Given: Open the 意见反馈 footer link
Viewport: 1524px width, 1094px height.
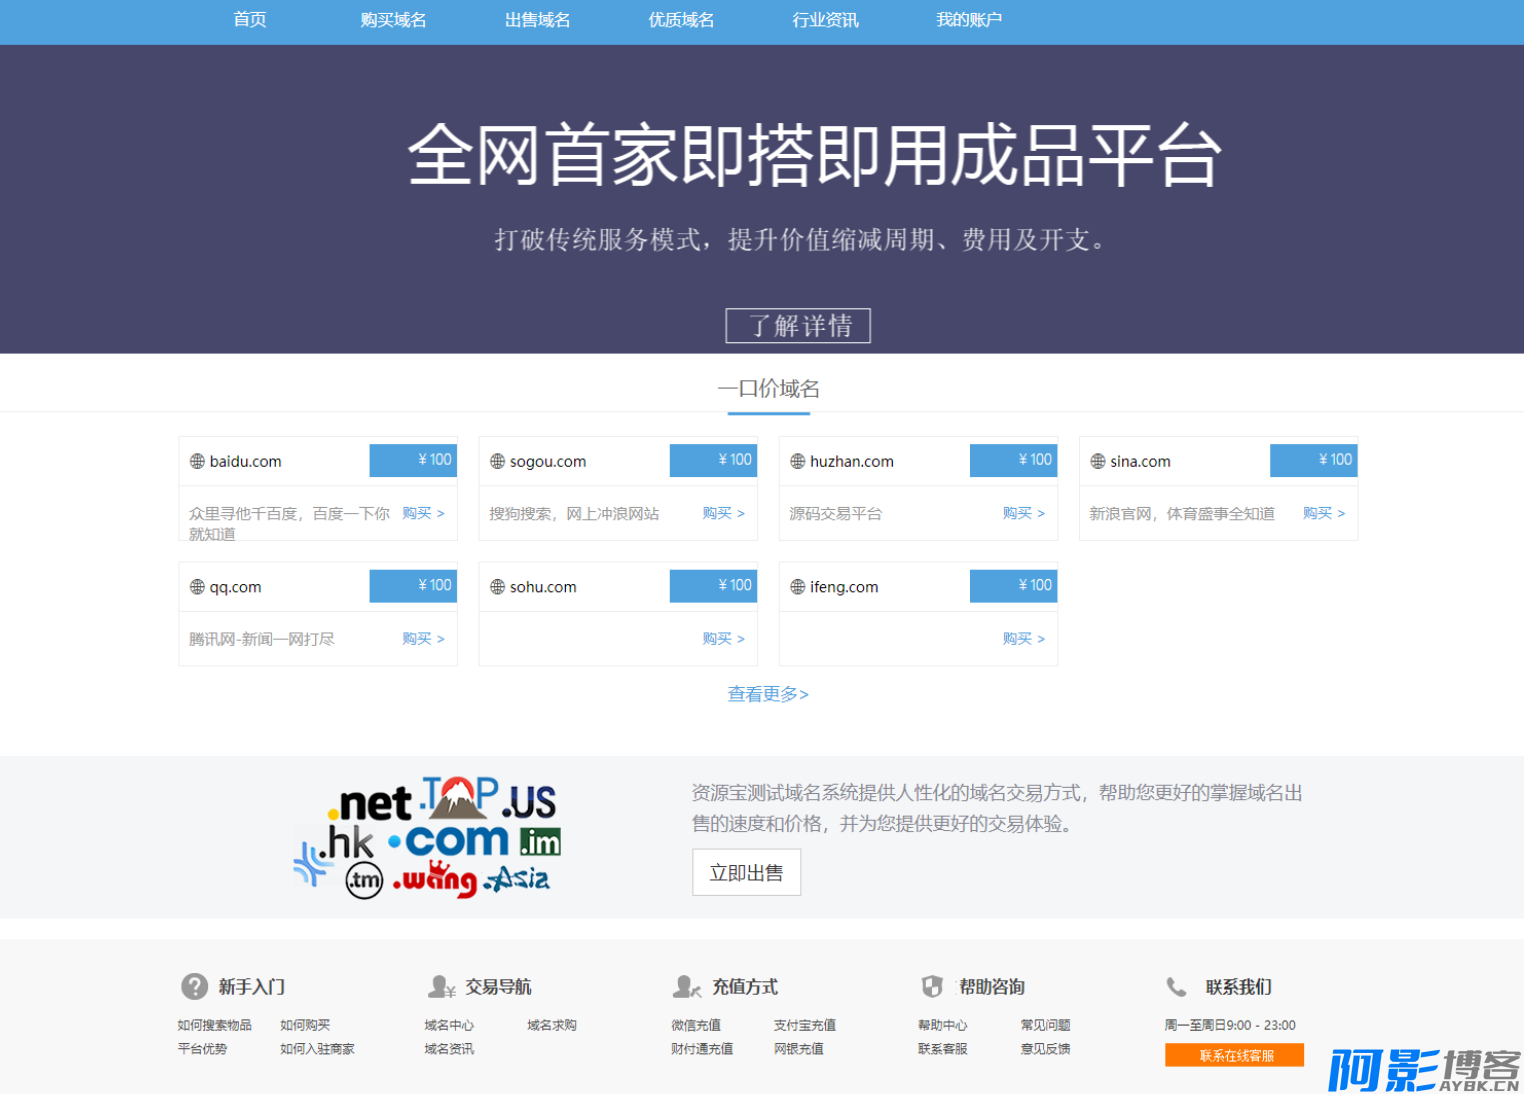Looking at the screenshot, I should (1046, 1049).
